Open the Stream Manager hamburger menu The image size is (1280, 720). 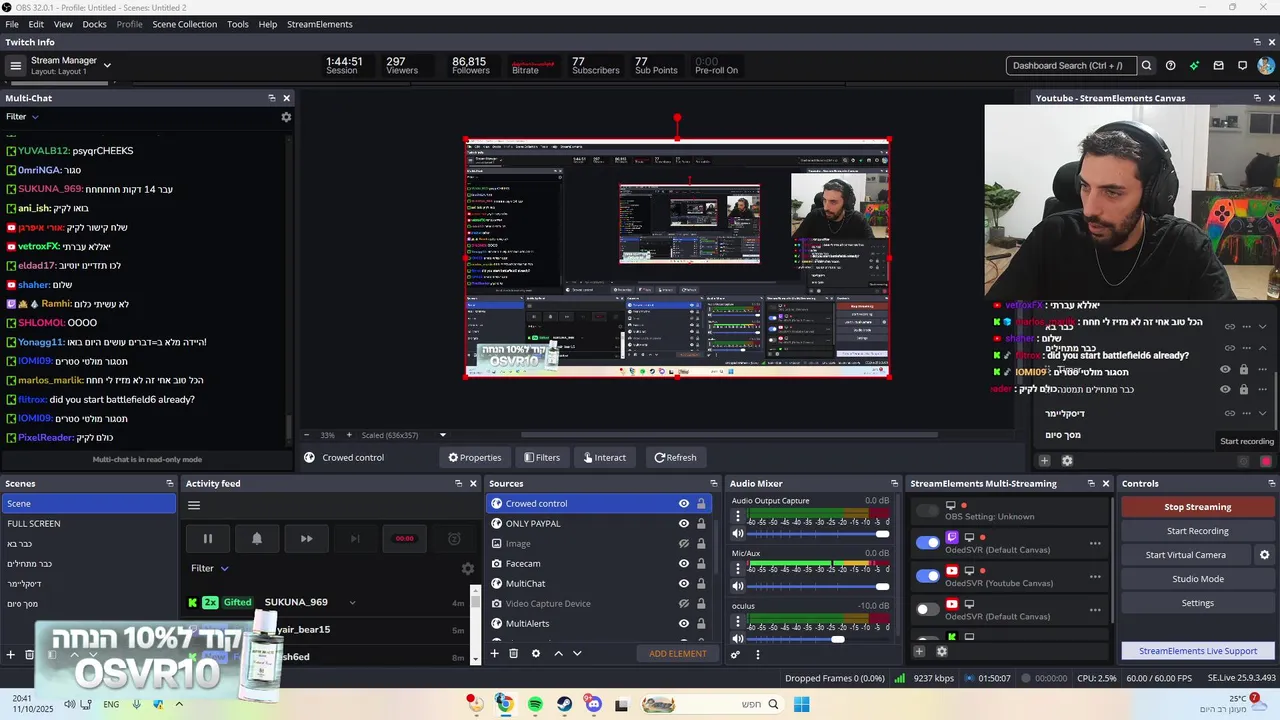[15, 66]
